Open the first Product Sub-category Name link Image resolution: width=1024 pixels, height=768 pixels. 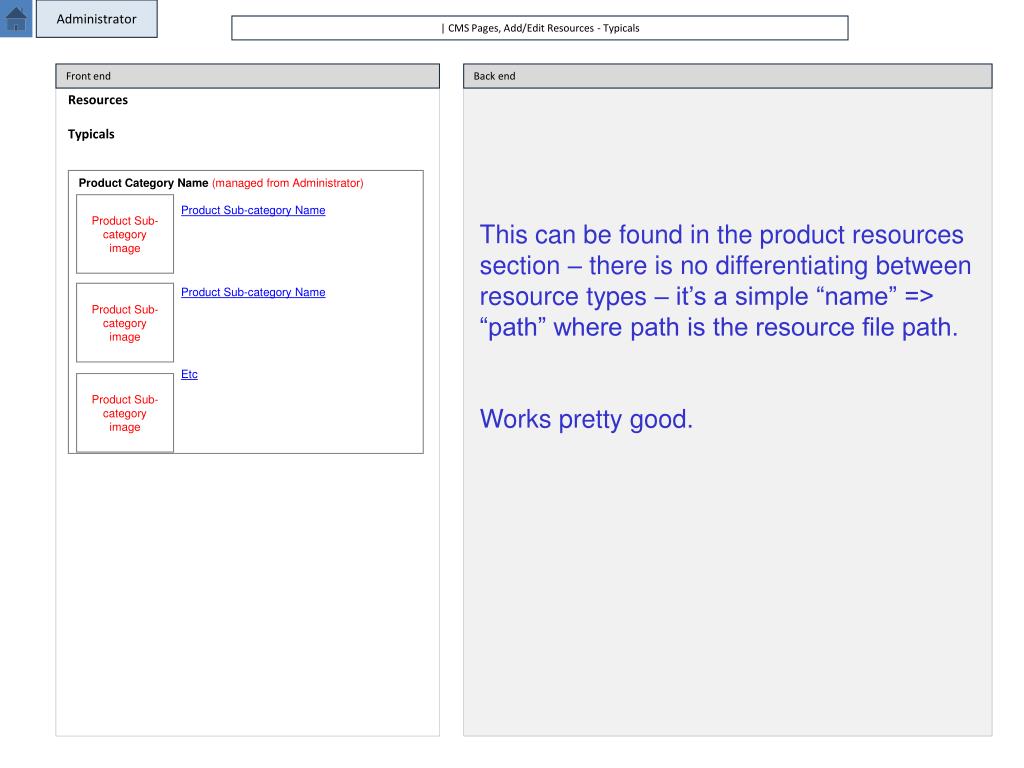click(253, 210)
